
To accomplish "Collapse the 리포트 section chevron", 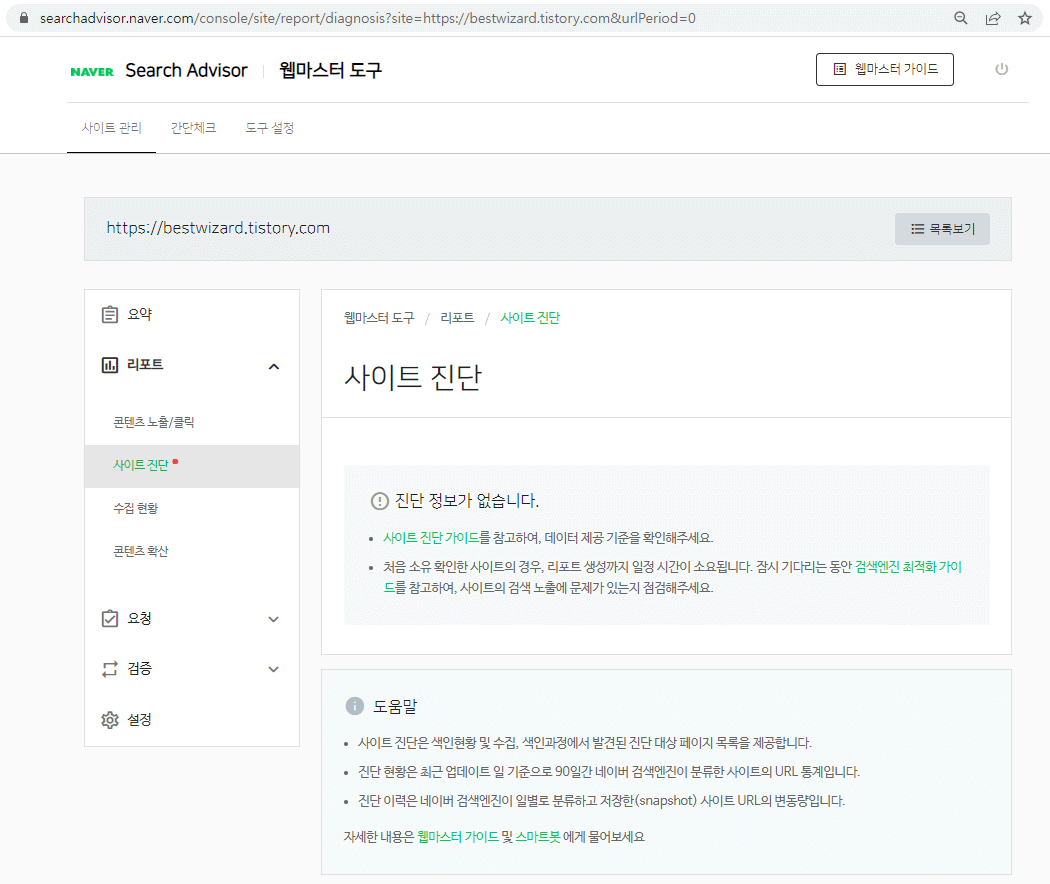I will coord(273,366).
